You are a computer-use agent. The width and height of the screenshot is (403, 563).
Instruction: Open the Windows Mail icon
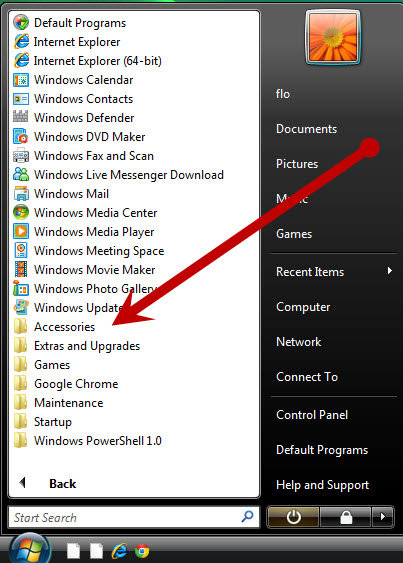click(21, 194)
